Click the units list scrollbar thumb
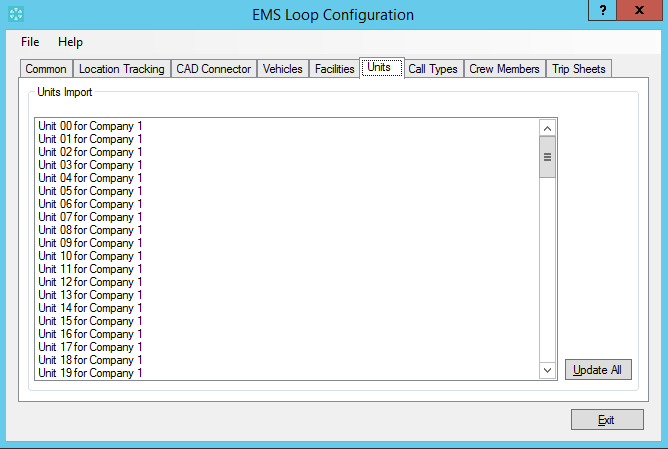 pyautogui.click(x=547, y=157)
